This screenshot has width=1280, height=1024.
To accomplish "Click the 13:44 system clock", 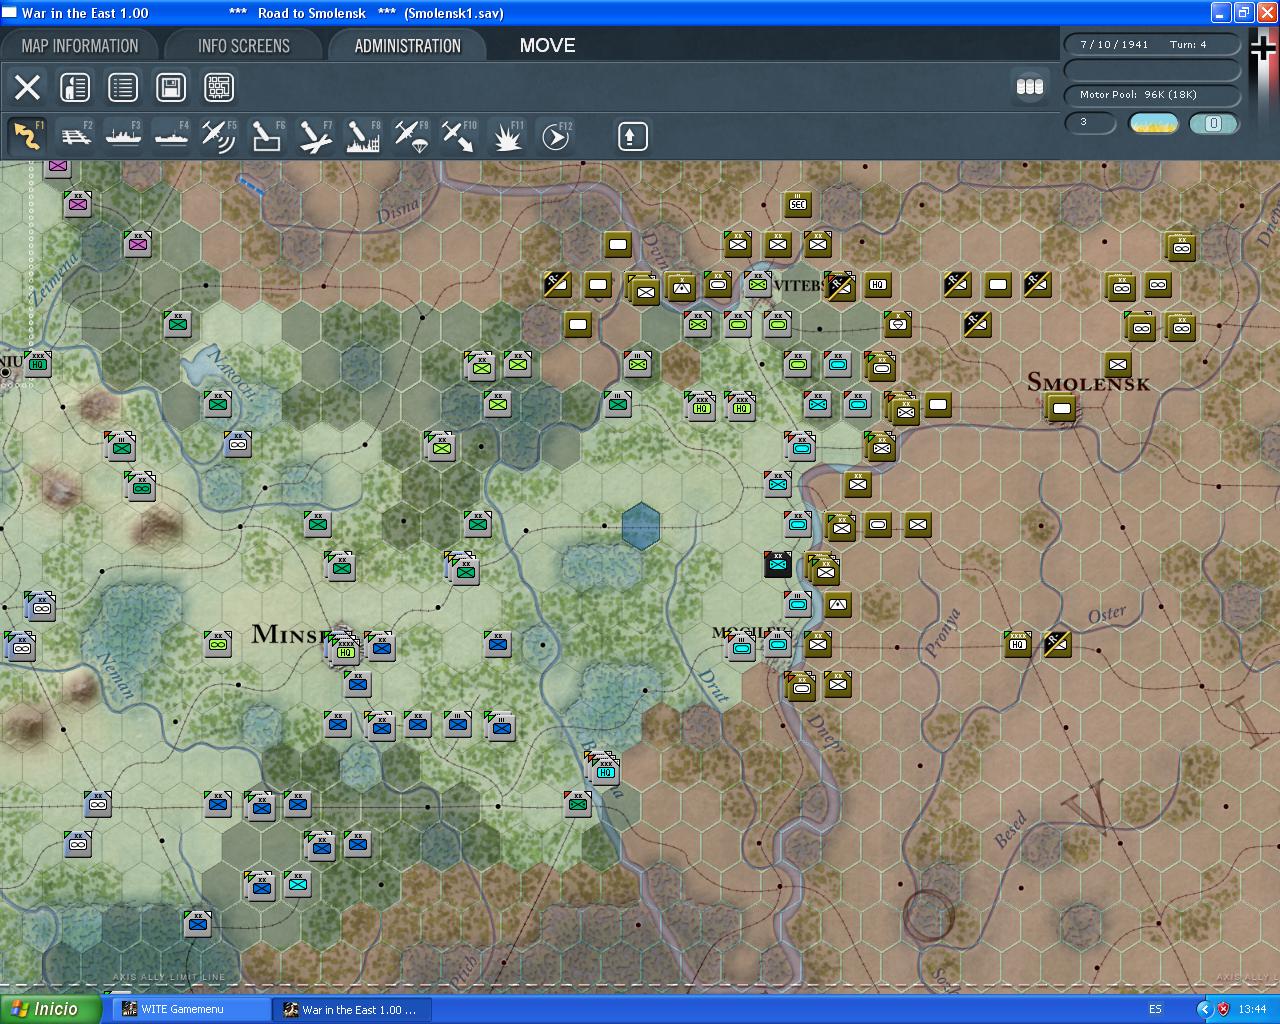I will (x=1252, y=1009).
